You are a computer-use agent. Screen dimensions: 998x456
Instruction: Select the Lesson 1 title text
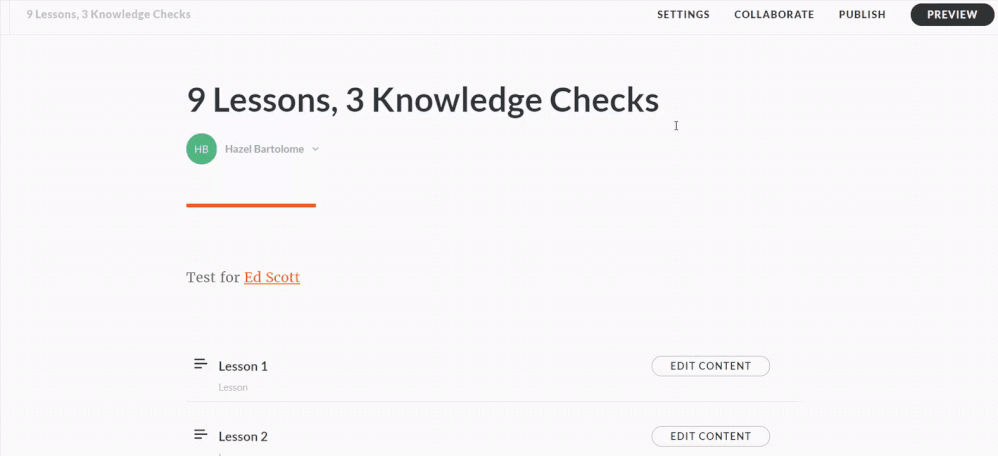243,366
